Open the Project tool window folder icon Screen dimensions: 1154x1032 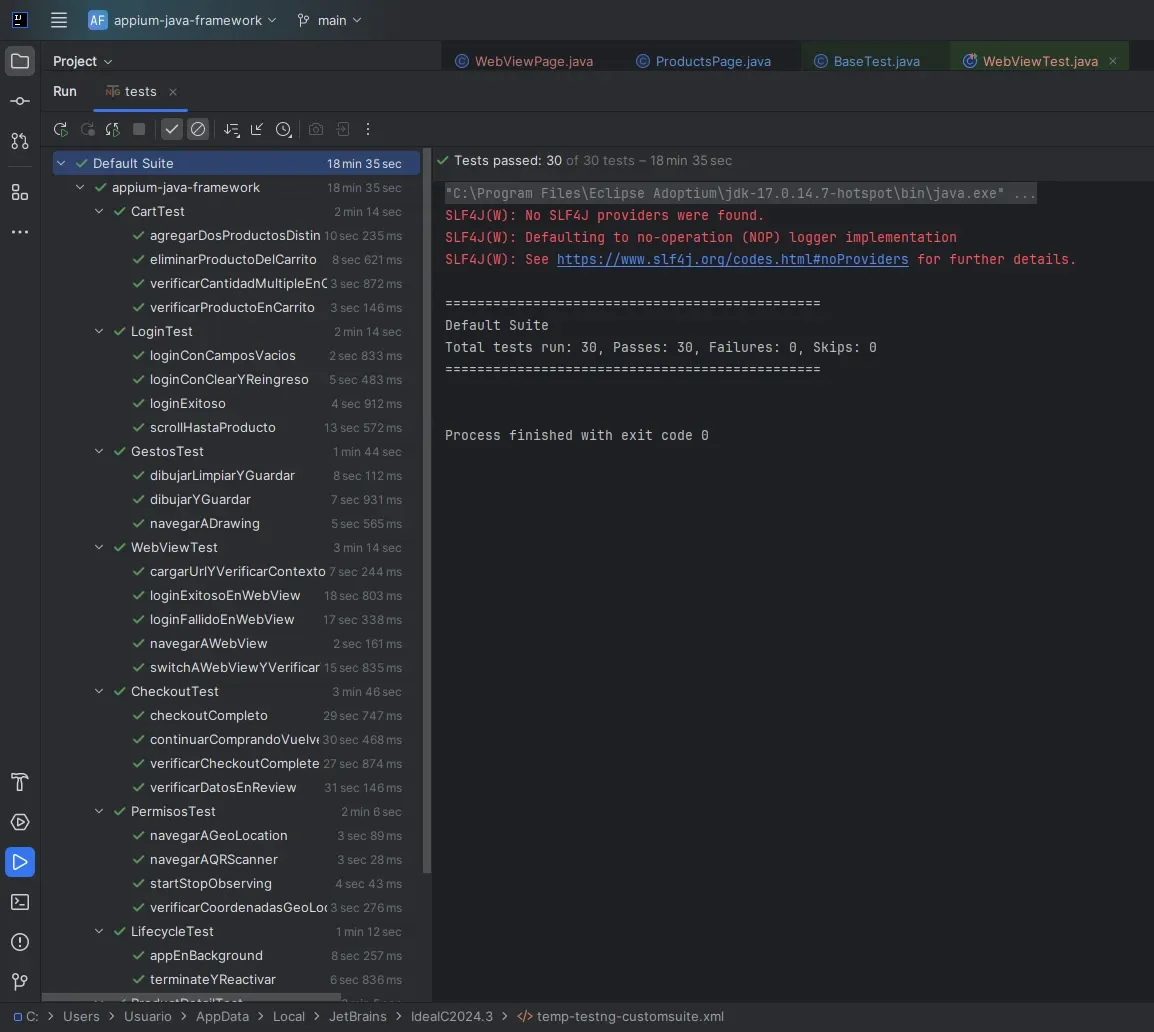pos(20,61)
